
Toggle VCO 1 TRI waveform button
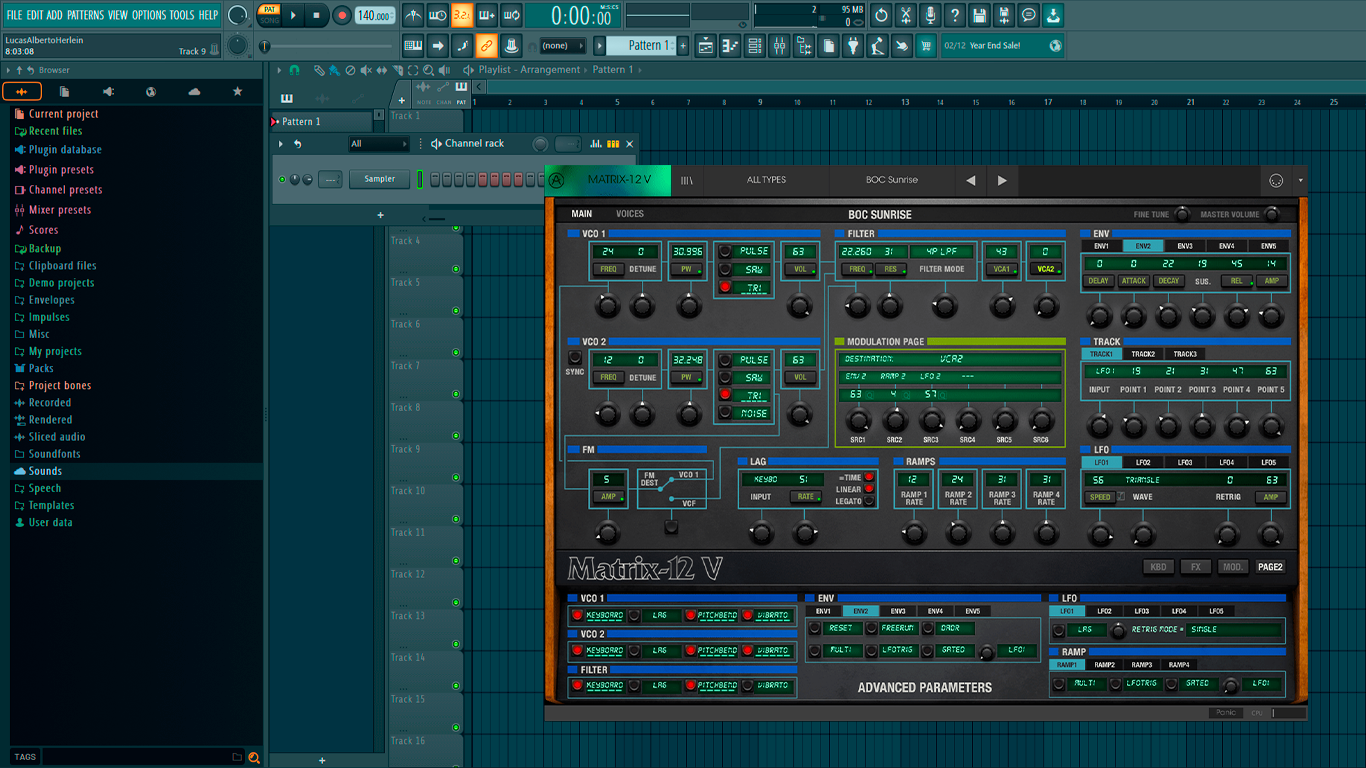(725, 288)
